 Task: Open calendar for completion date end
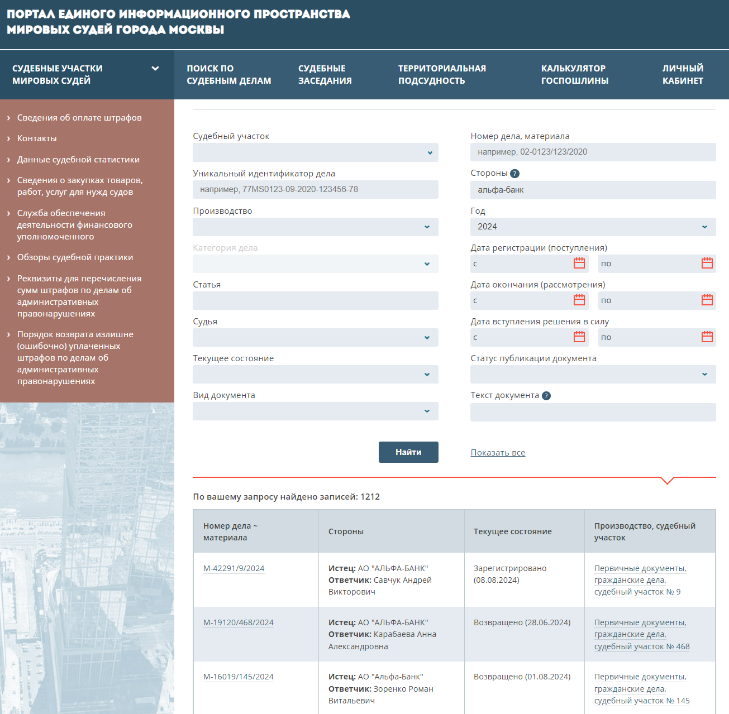707,300
